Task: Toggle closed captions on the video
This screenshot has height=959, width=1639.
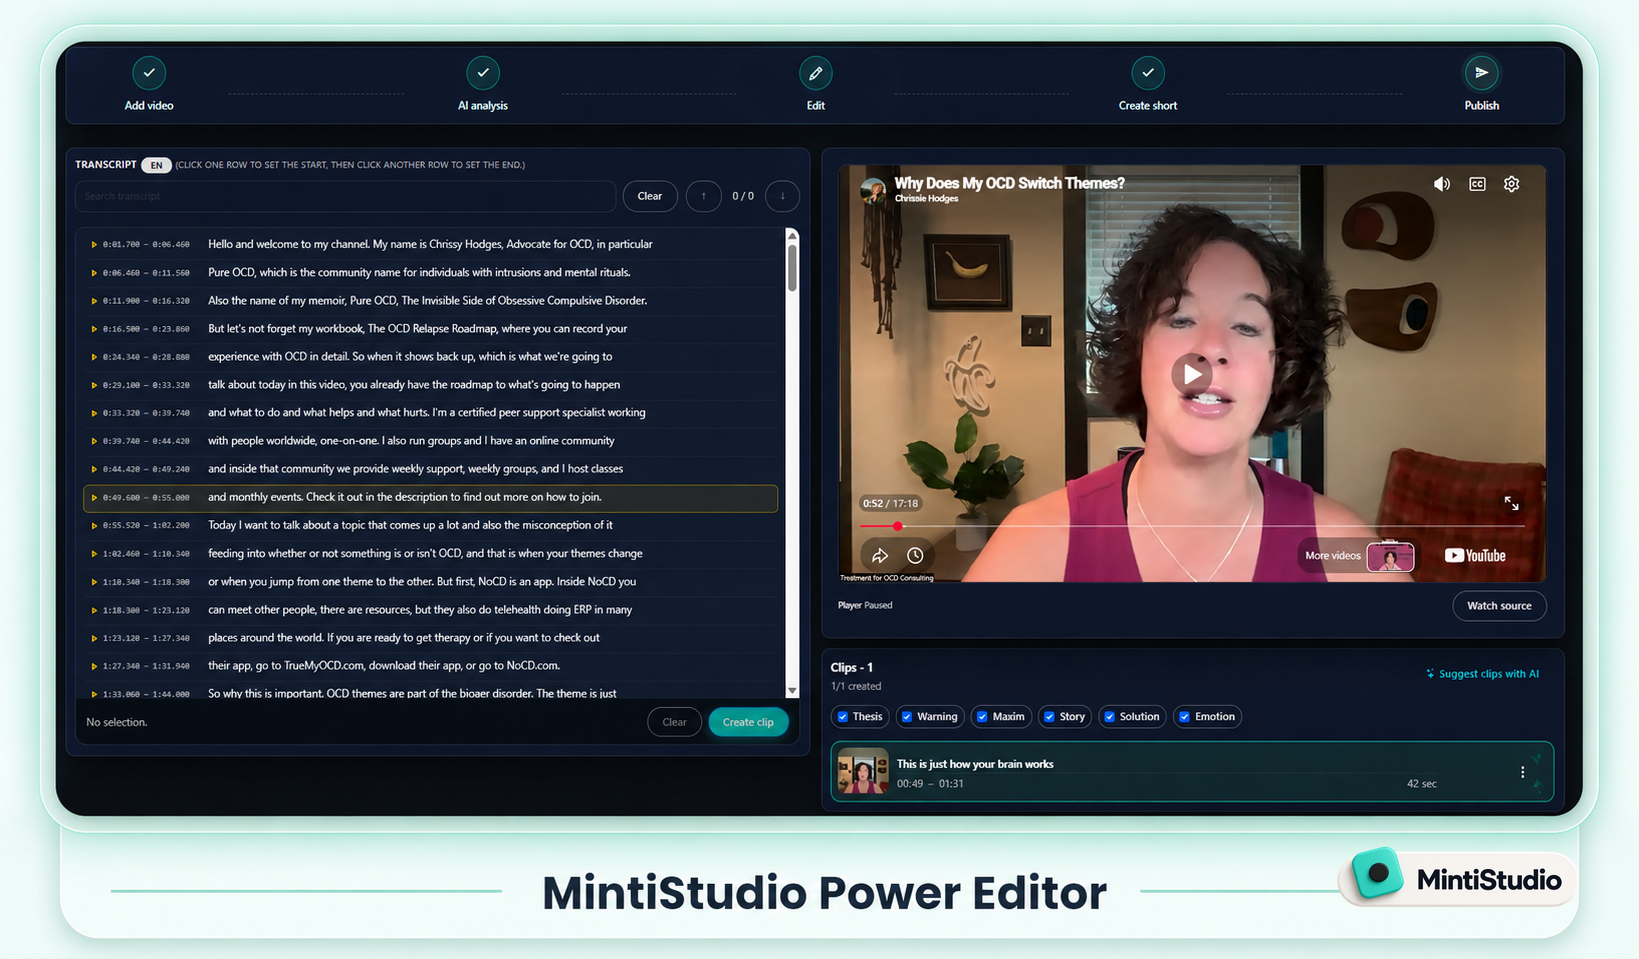Action: pos(1477,184)
